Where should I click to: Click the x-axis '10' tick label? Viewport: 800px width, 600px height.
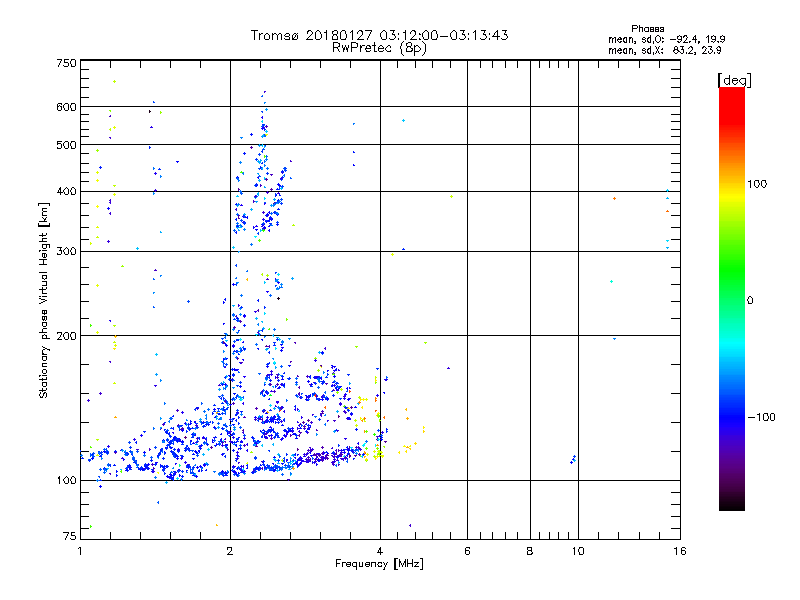click(578, 551)
